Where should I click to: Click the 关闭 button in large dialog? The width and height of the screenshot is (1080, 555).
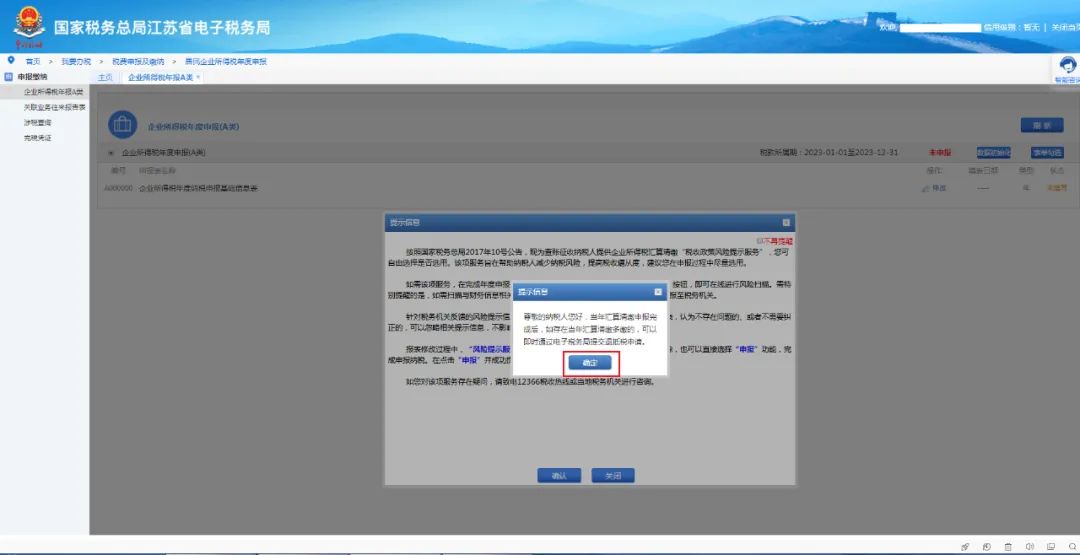[x=612, y=476]
